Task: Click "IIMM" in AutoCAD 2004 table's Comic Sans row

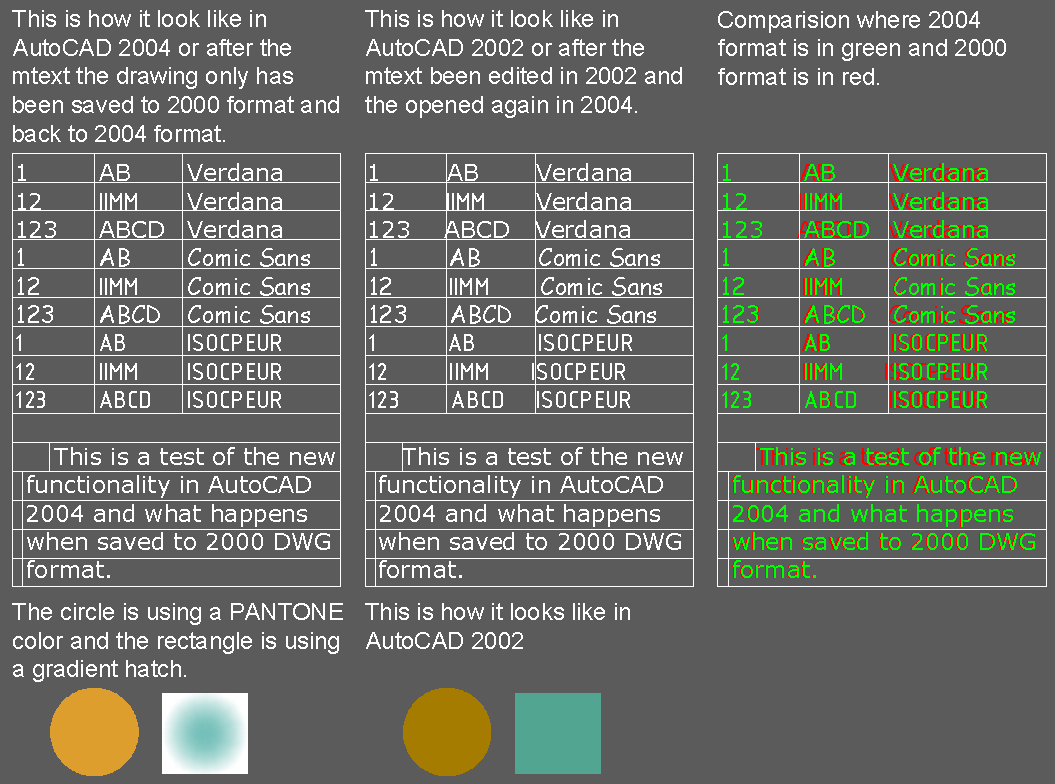Action: pos(118,287)
